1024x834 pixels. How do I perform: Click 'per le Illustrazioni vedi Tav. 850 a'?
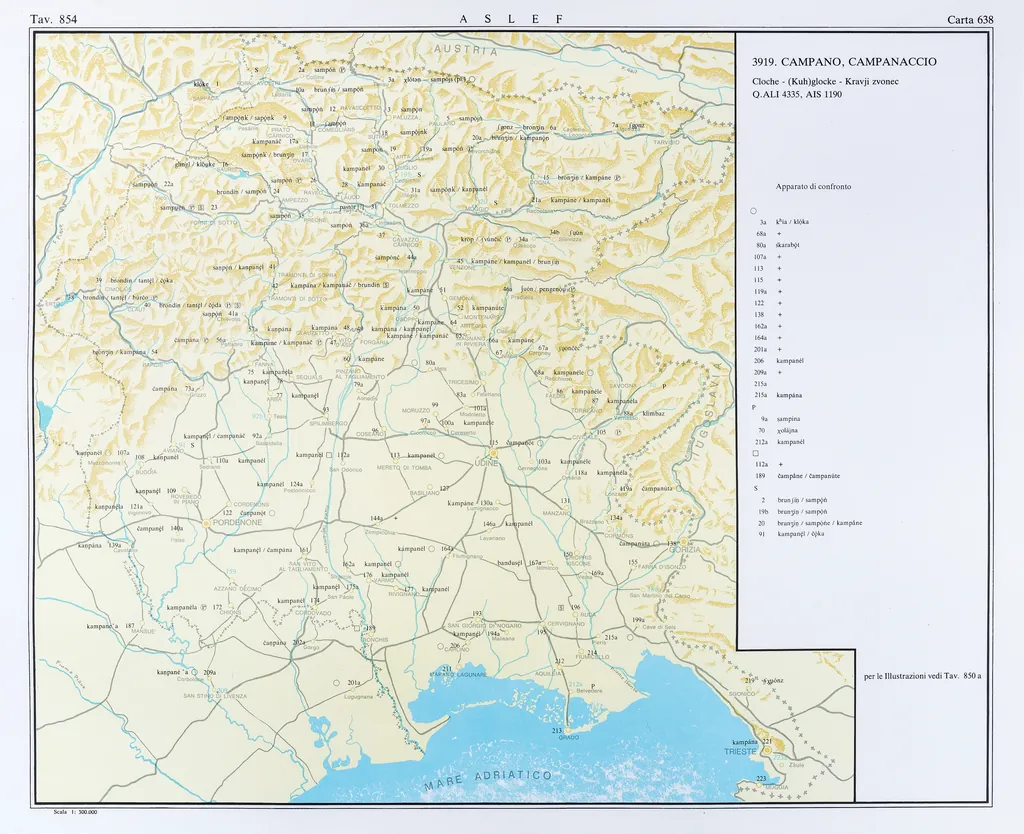(x=922, y=676)
